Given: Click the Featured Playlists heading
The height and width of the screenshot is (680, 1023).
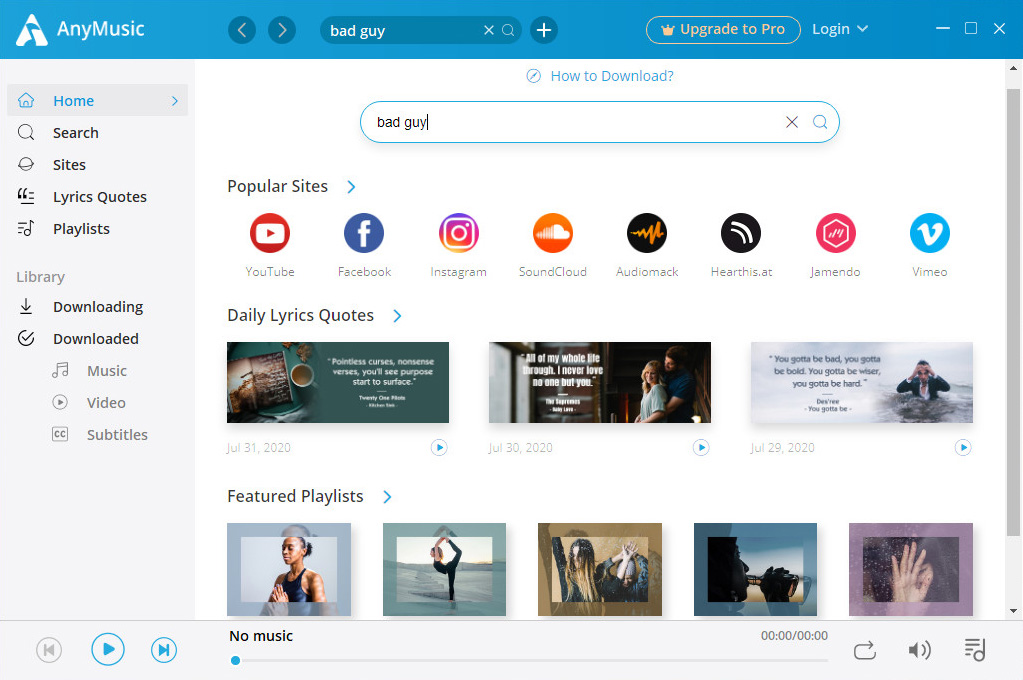Looking at the screenshot, I should tap(295, 497).
